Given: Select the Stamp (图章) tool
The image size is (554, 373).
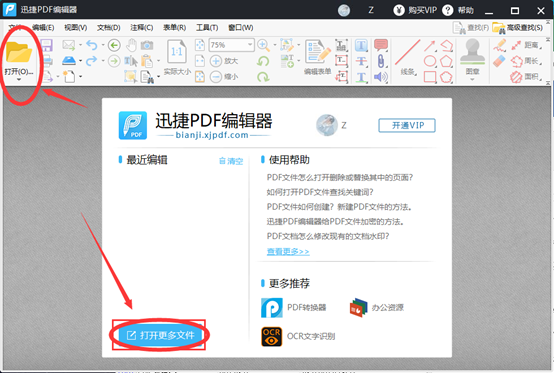Looking at the screenshot, I should click(472, 52).
